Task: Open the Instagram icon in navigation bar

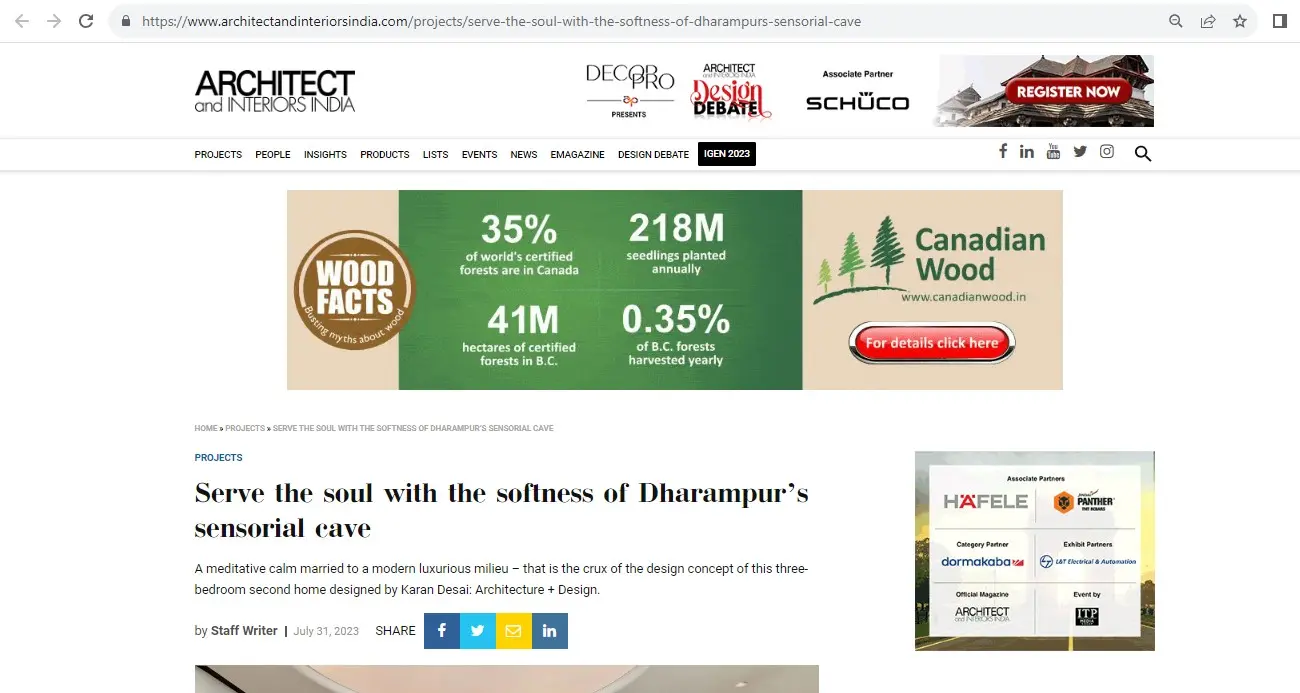Action: tap(1107, 152)
